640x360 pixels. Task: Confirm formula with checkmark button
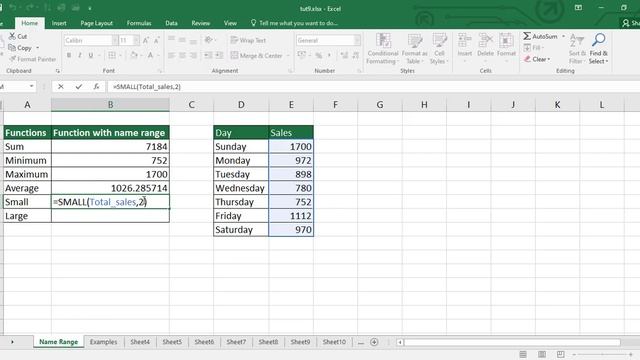[79, 87]
